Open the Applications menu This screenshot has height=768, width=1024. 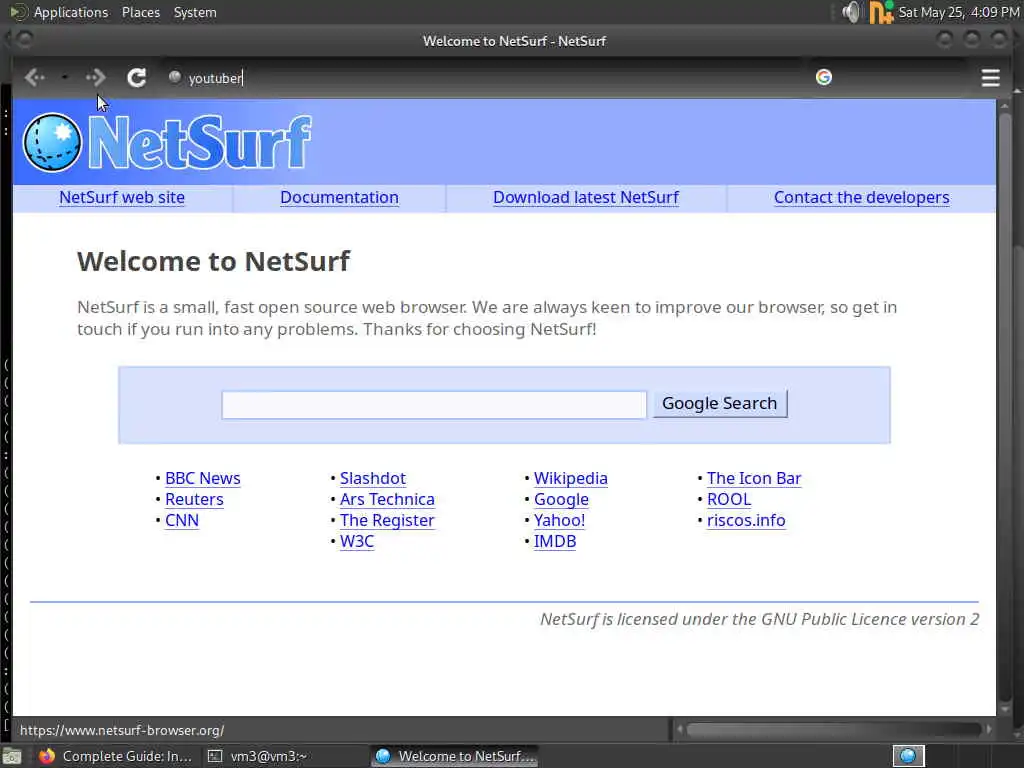click(x=71, y=12)
